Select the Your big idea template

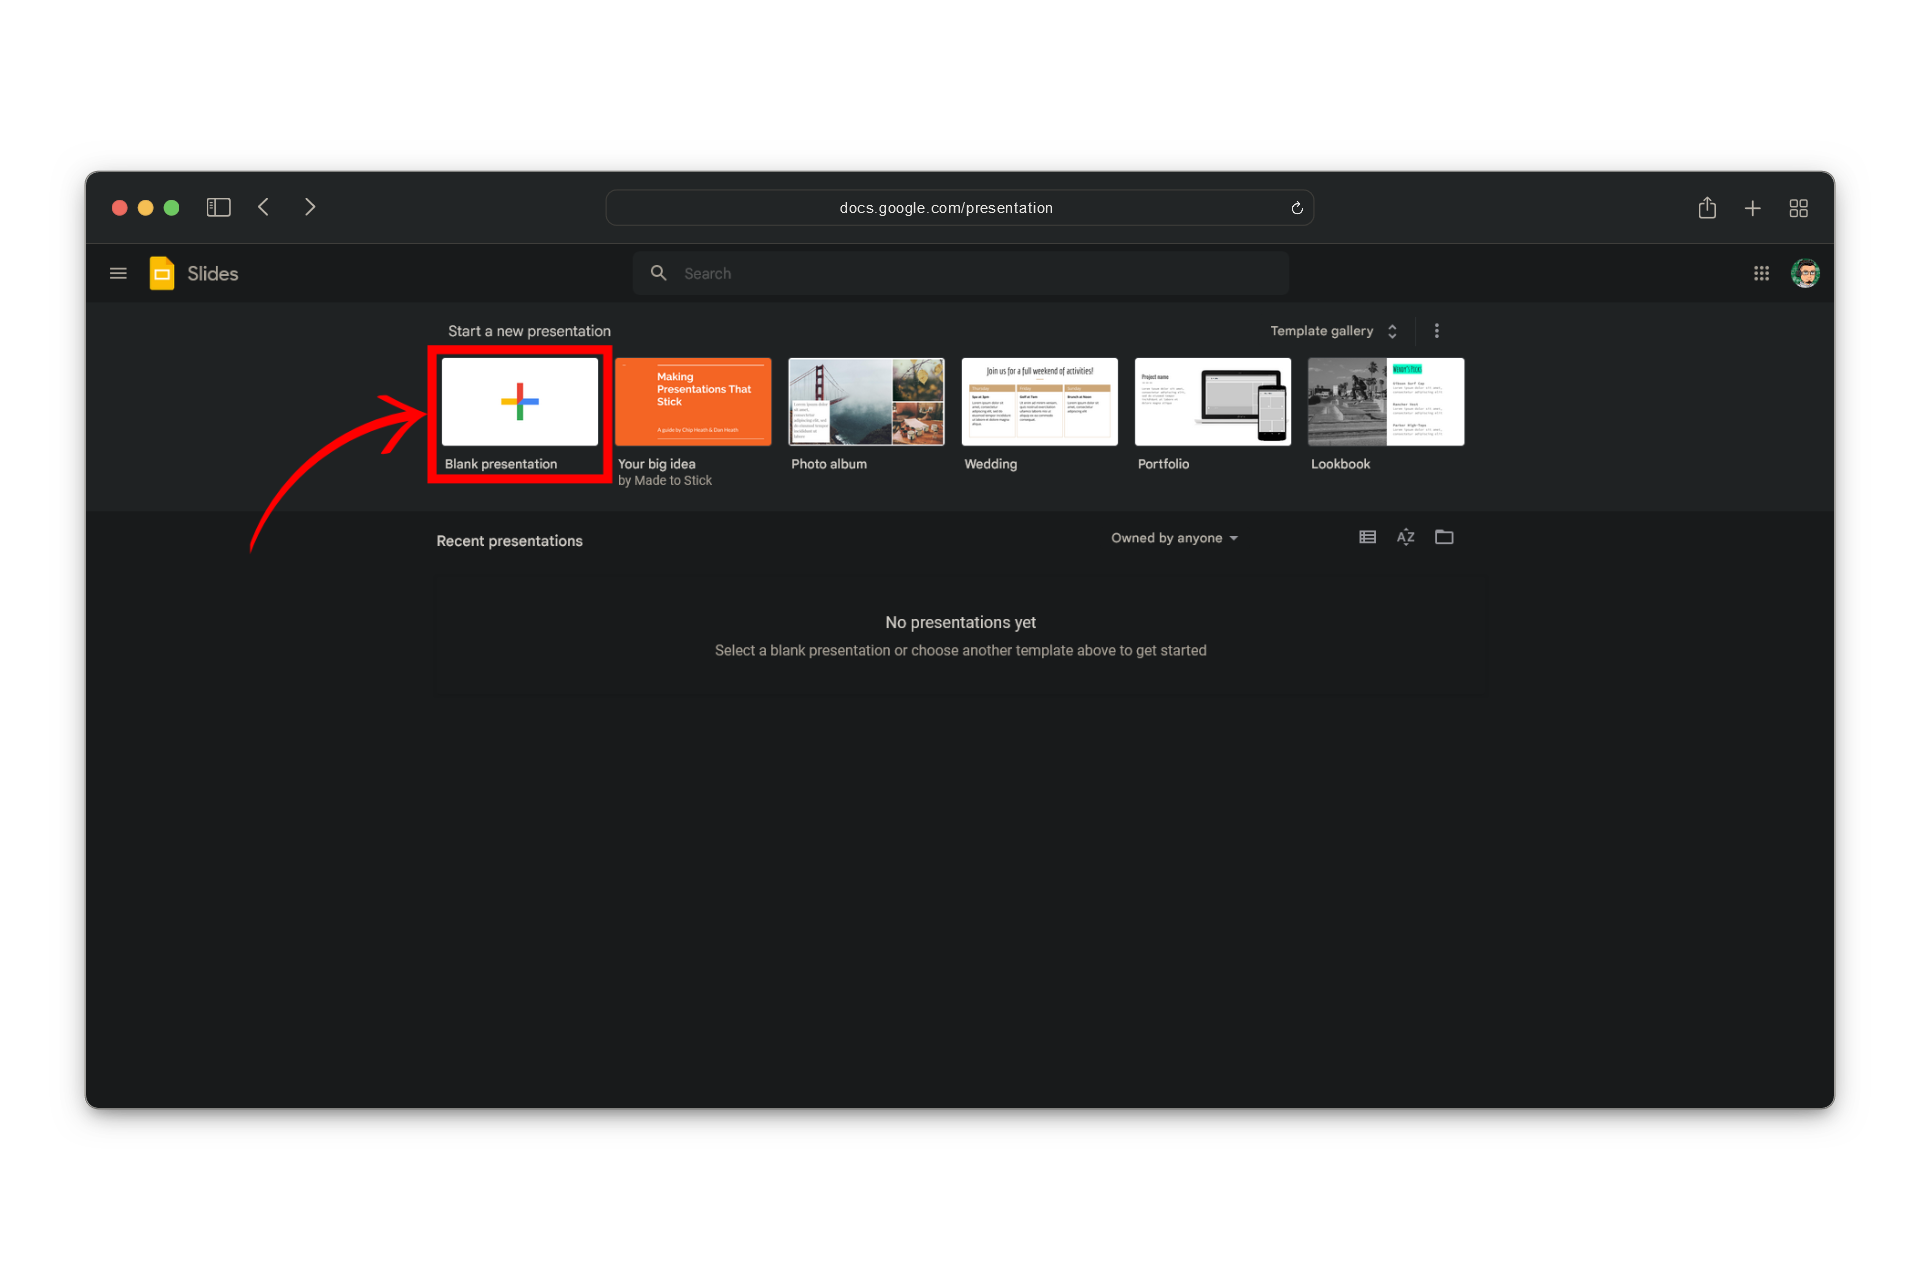coord(693,402)
